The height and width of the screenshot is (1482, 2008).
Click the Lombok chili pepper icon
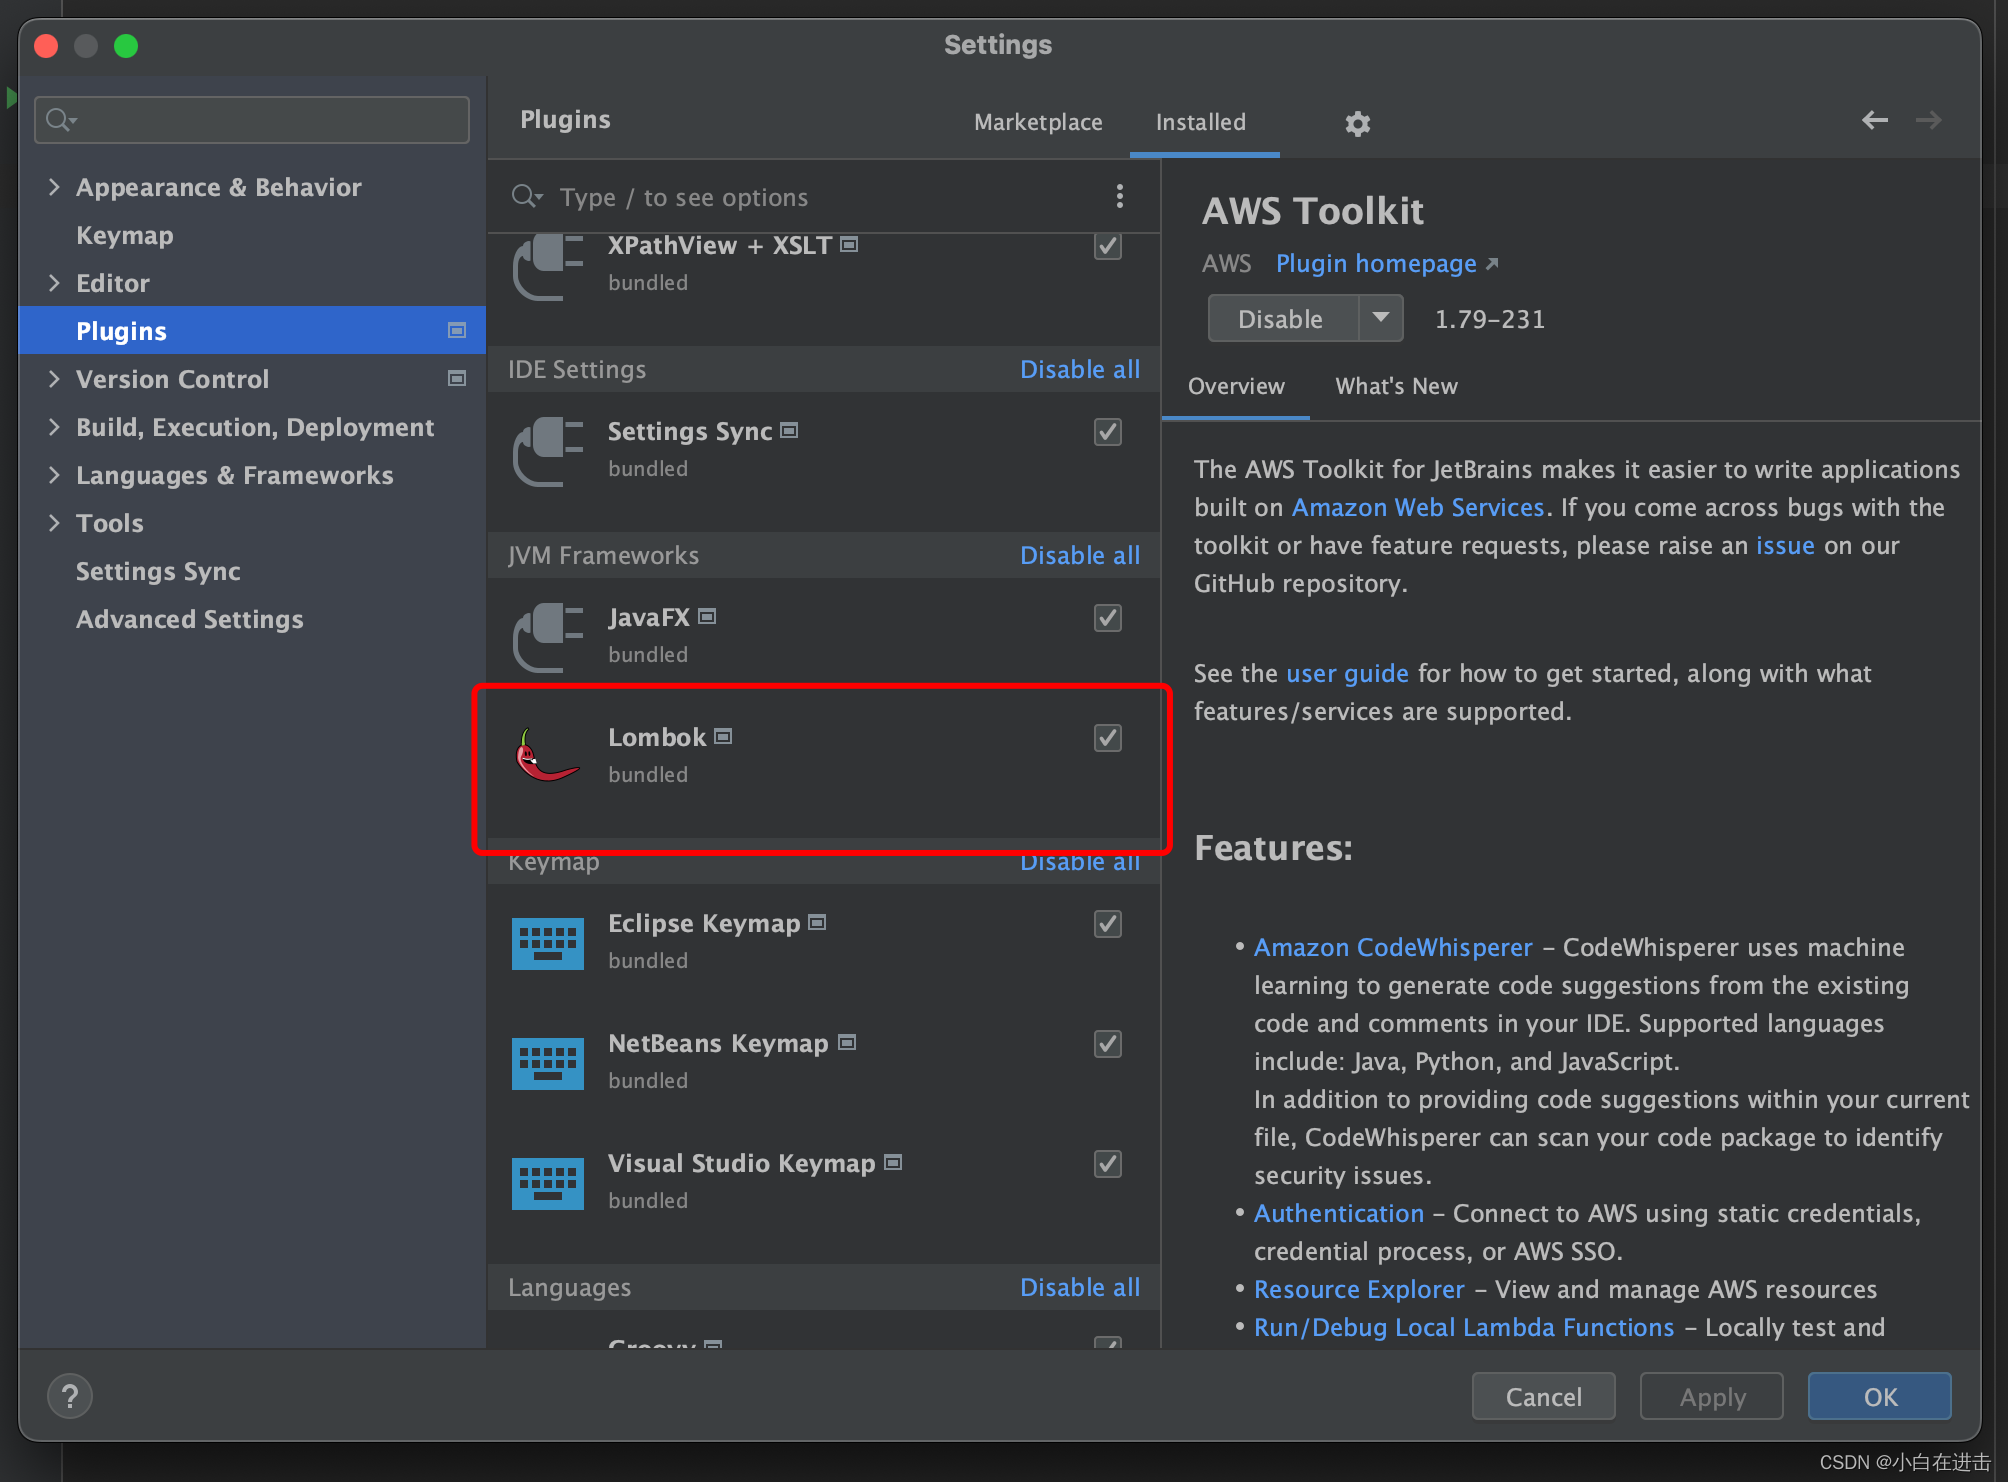pos(547,755)
